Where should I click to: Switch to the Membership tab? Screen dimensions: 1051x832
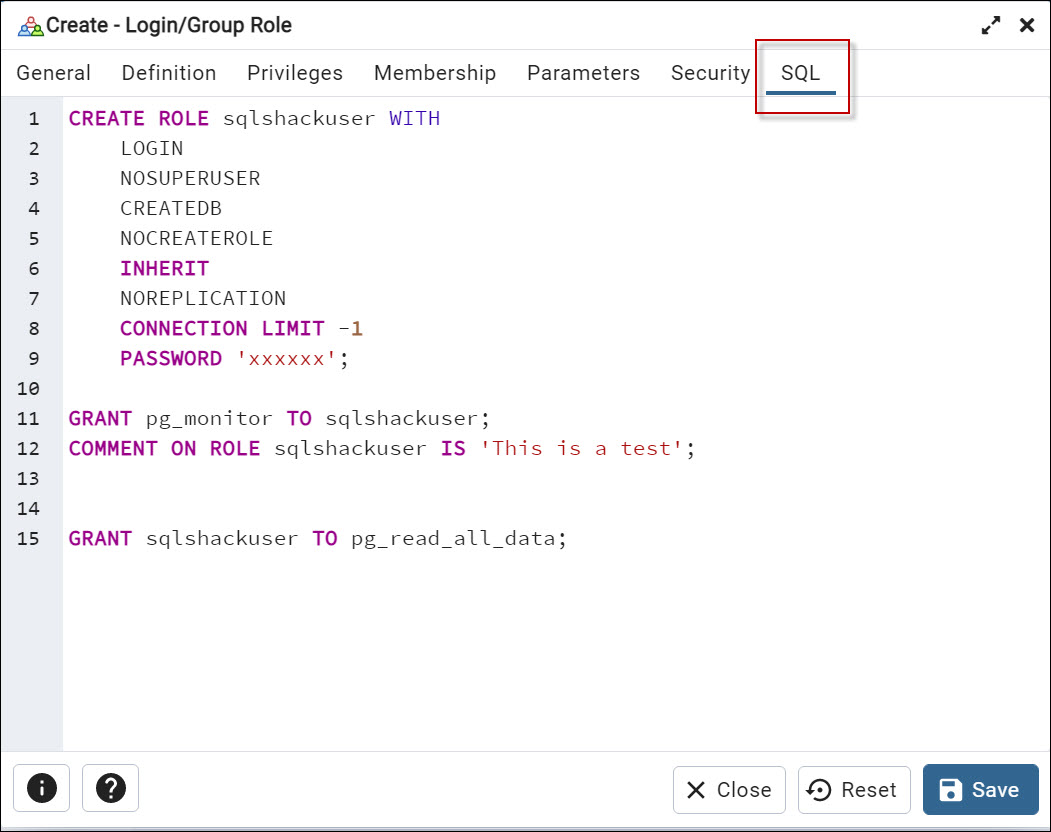(x=435, y=73)
